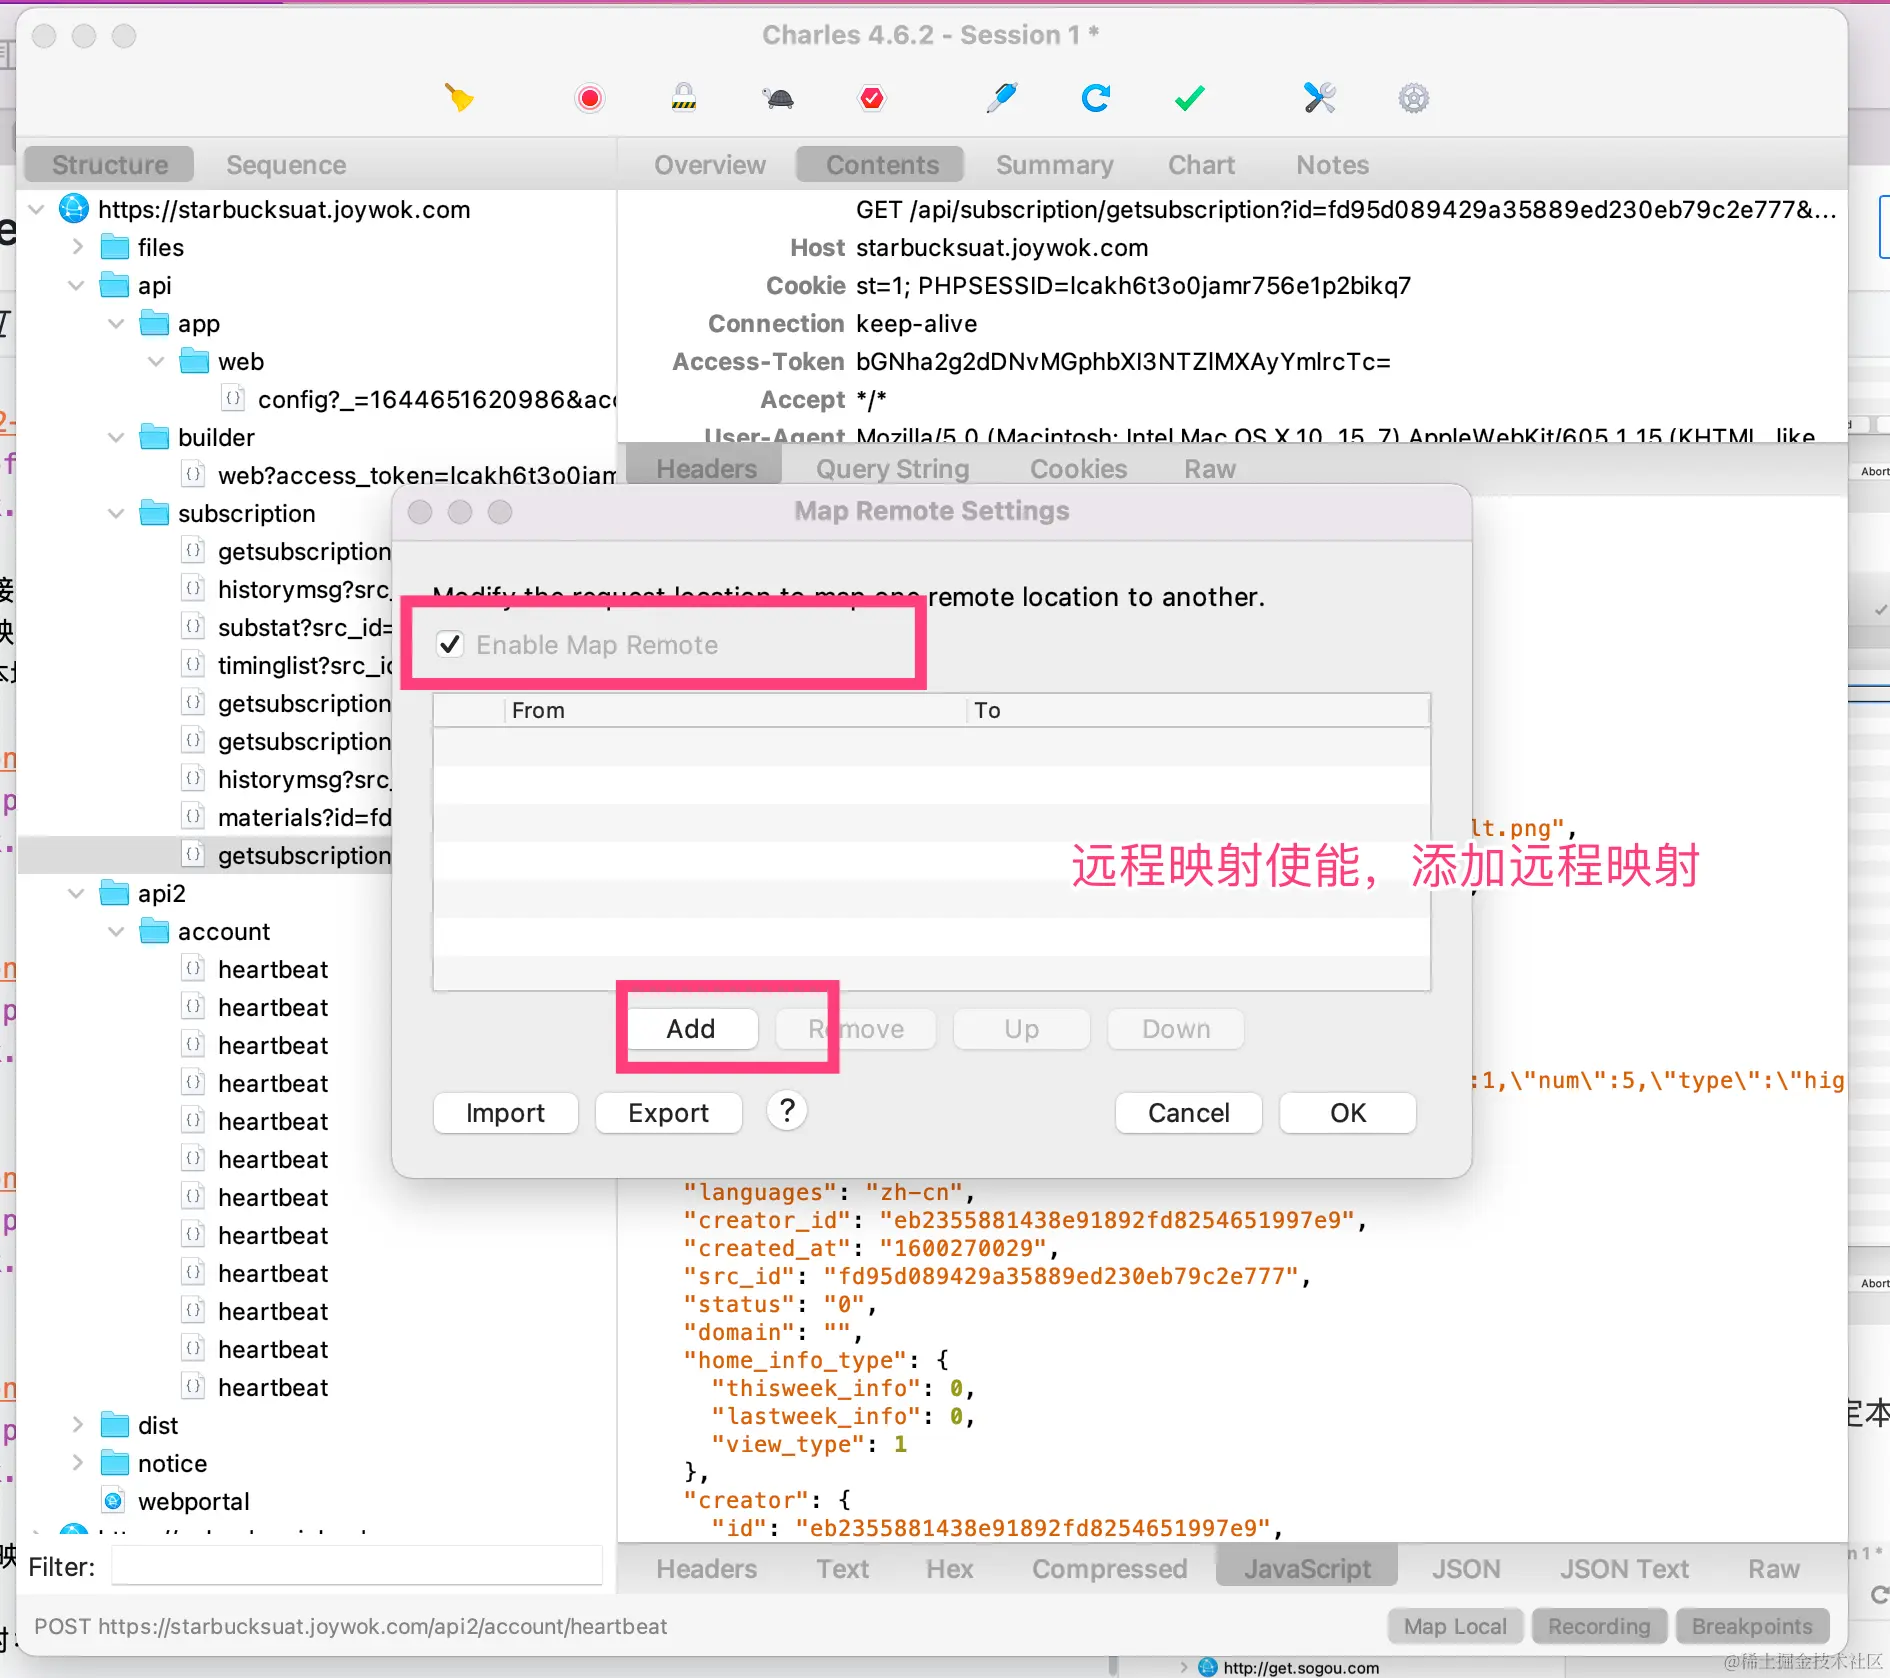
Task: Click the Add button
Action: (x=691, y=1028)
